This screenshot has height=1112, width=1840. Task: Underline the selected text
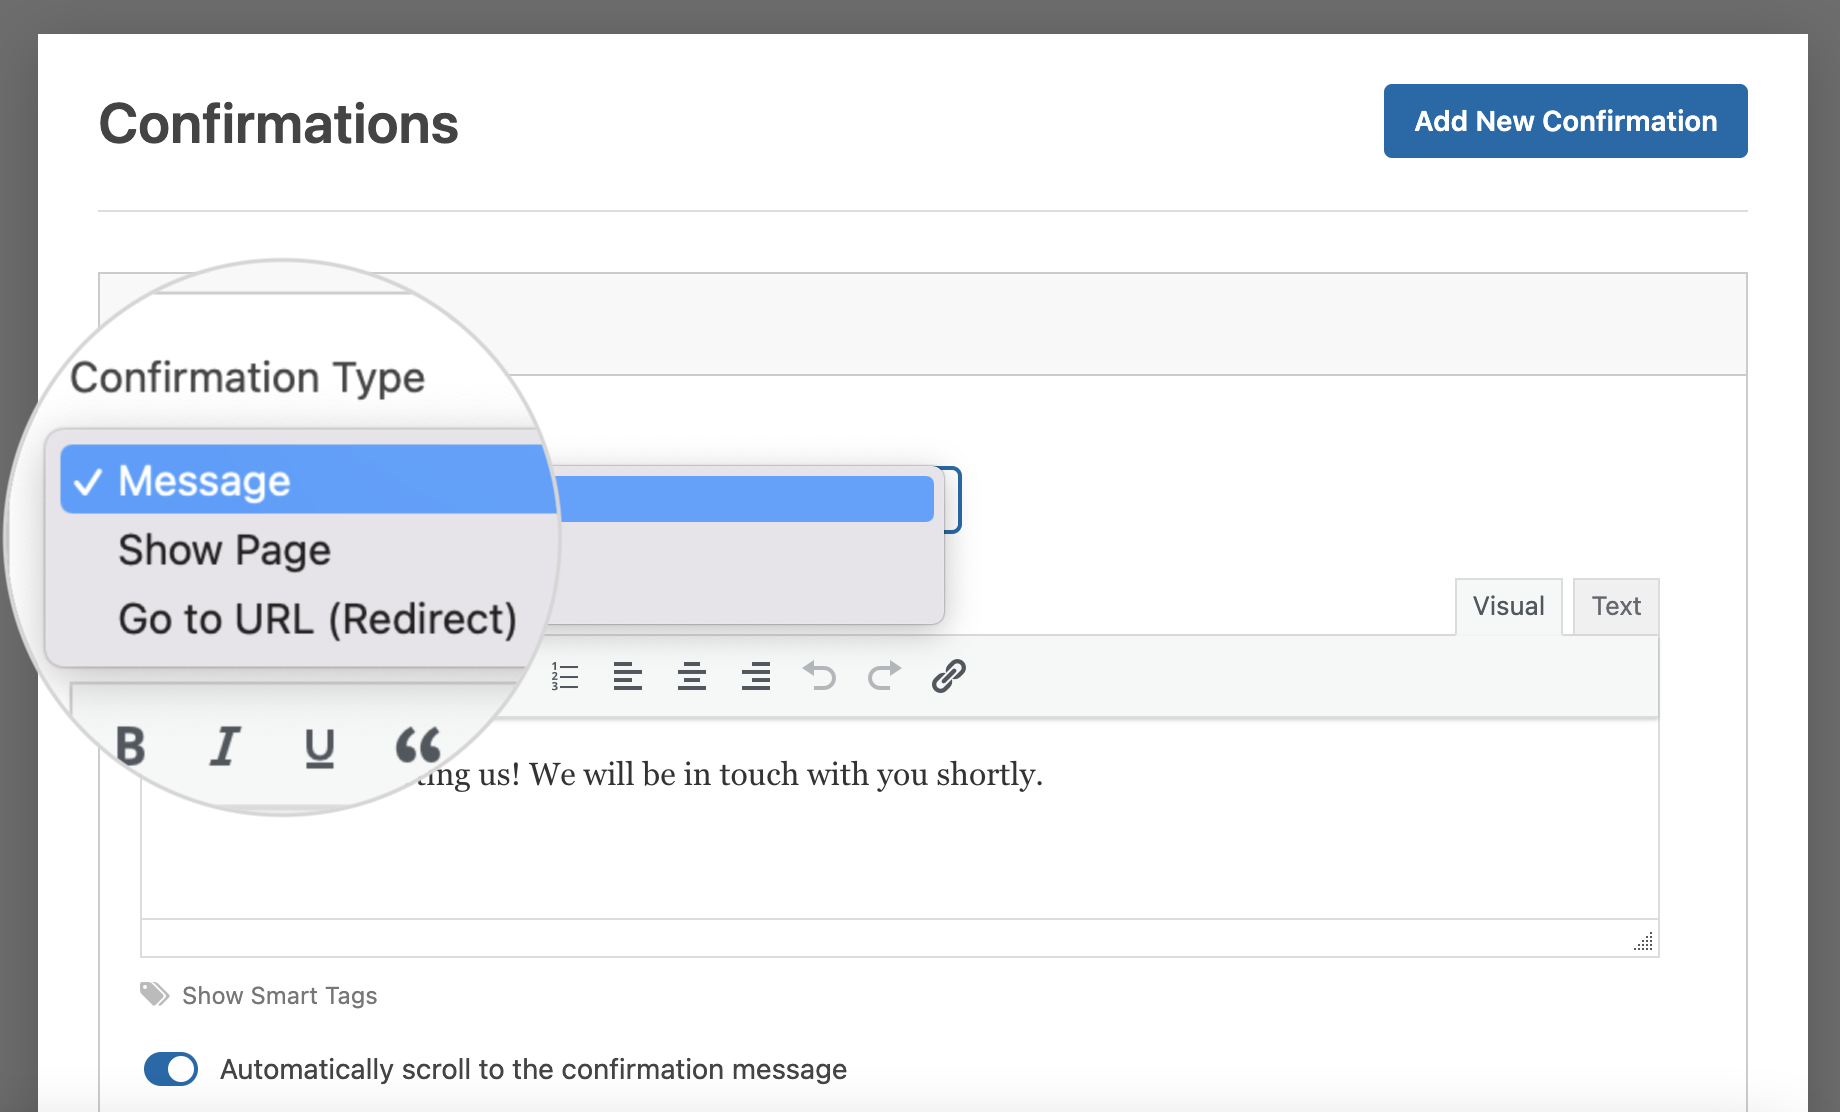319,747
